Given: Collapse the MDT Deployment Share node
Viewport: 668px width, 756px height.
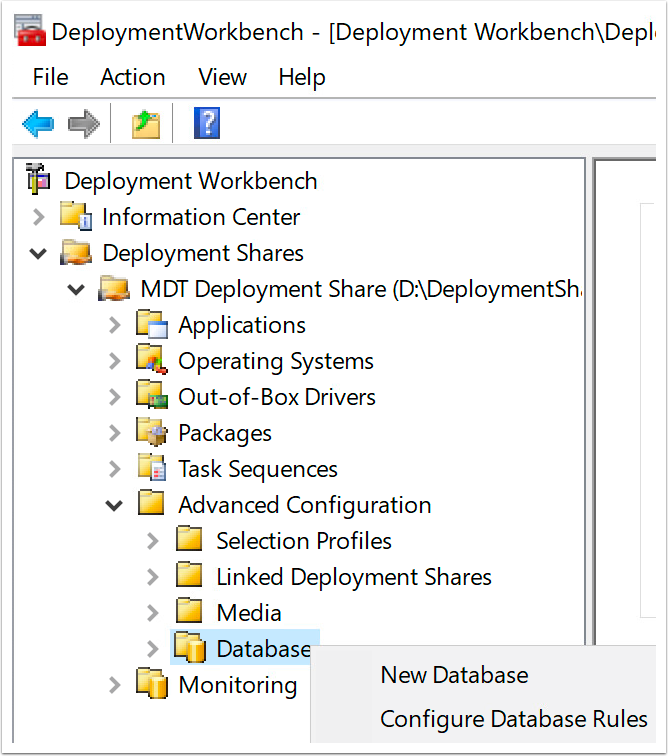Looking at the screenshot, I should tap(76, 290).
